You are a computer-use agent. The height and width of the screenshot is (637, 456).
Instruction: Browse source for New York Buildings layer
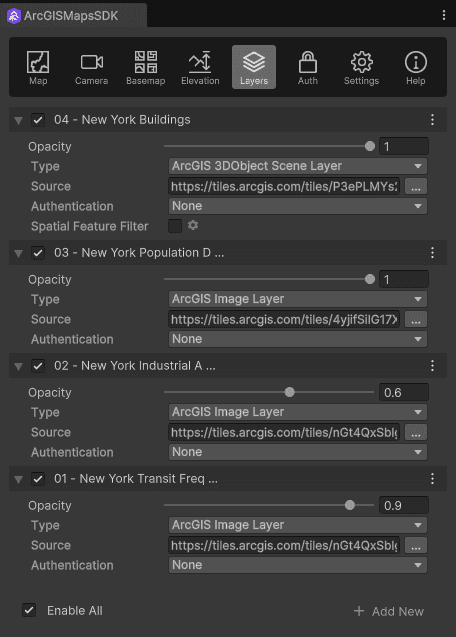pos(416,186)
